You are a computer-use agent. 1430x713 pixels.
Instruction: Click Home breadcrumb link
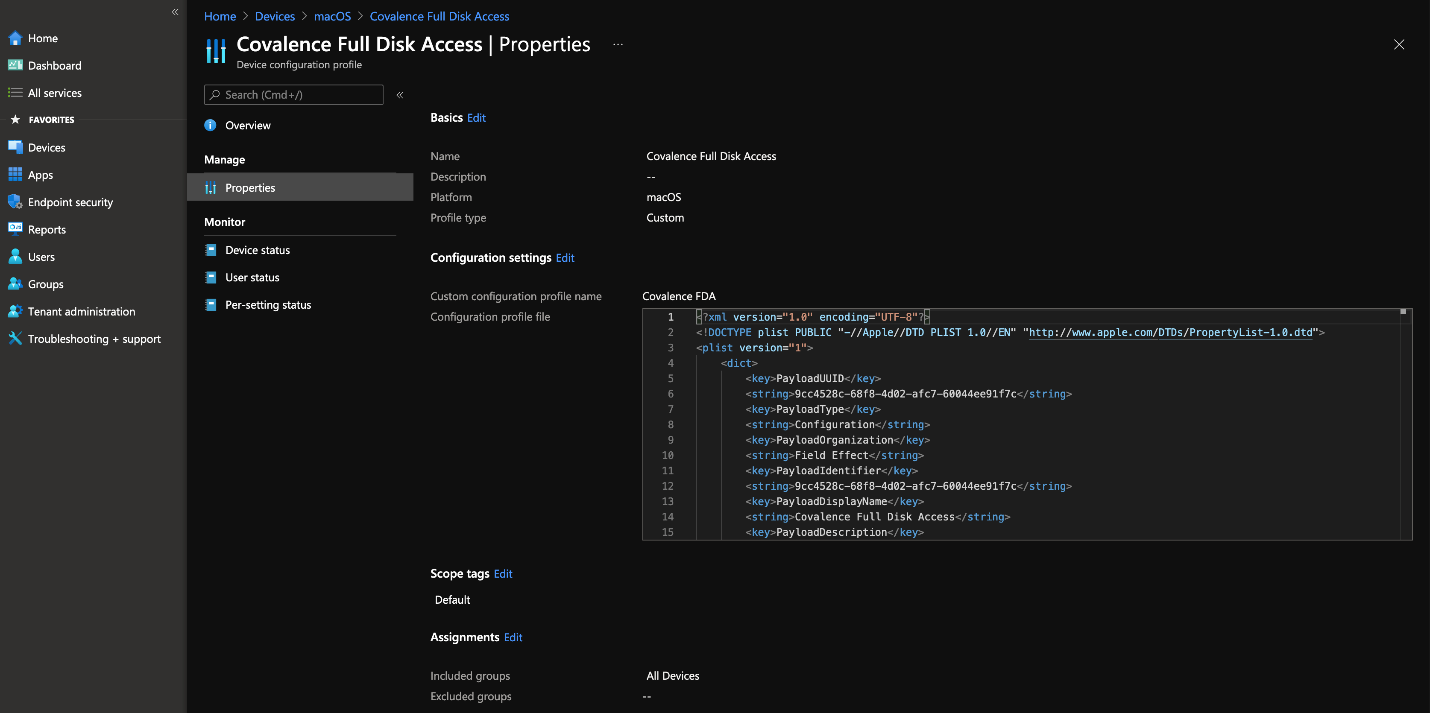(x=220, y=16)
